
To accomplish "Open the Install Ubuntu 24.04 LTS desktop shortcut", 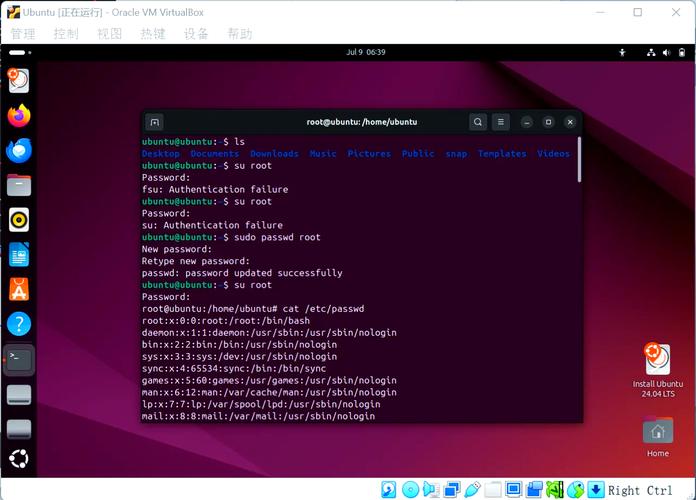I will click(x=658, y=371).
